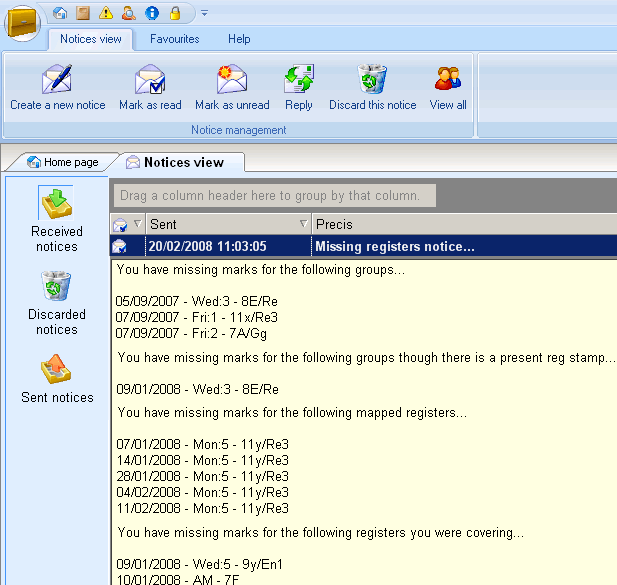Click the line 04/02/2008 - Mon:5 - 11y/Re3
Image resolution: width=617 pixels, height=585 pixels.
tap(203, 493)
